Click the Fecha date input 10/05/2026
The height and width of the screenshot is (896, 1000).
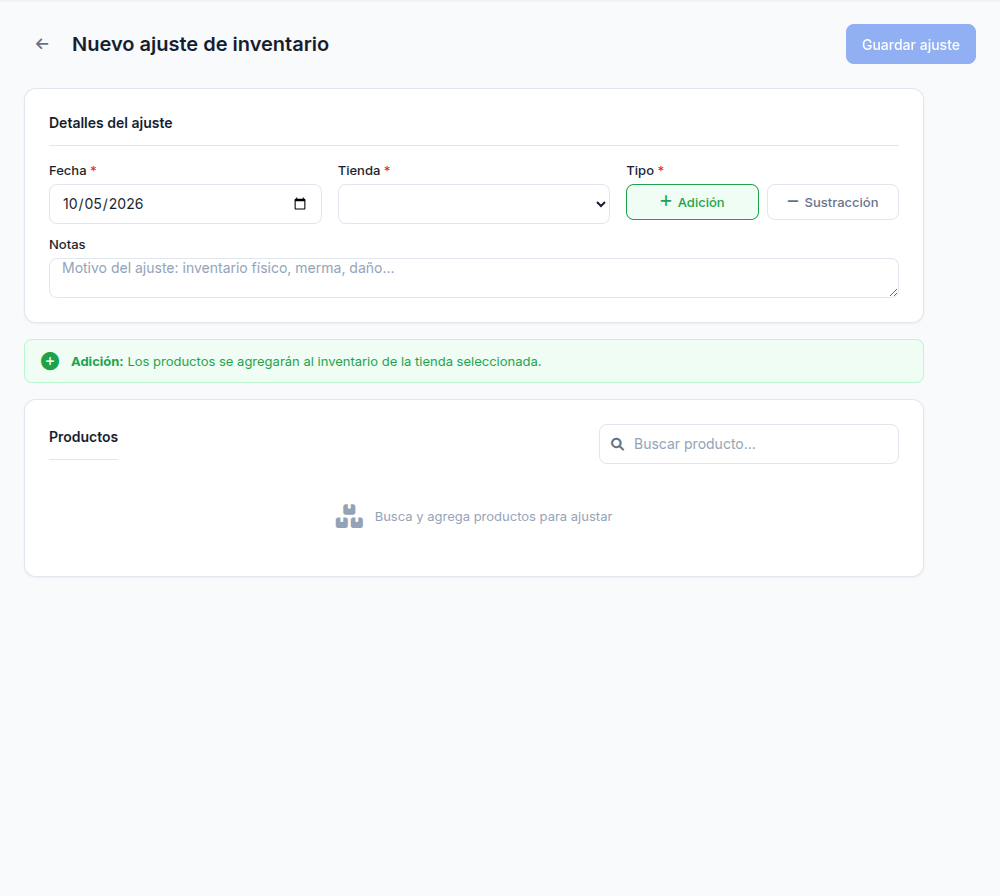185,204
